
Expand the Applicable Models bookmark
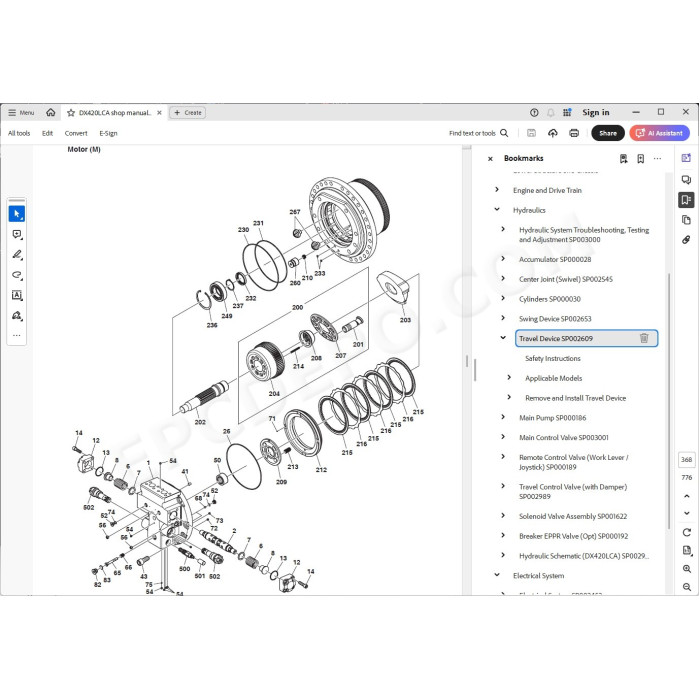(x=509, y=377)
